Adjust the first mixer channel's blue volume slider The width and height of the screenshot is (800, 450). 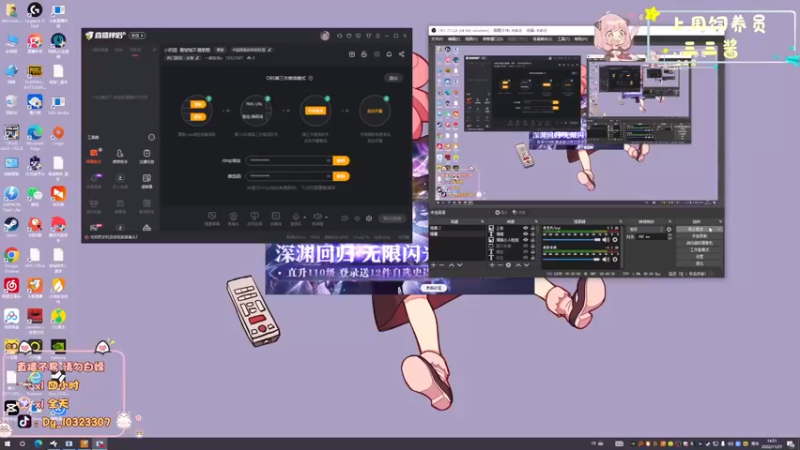point(571,240)
